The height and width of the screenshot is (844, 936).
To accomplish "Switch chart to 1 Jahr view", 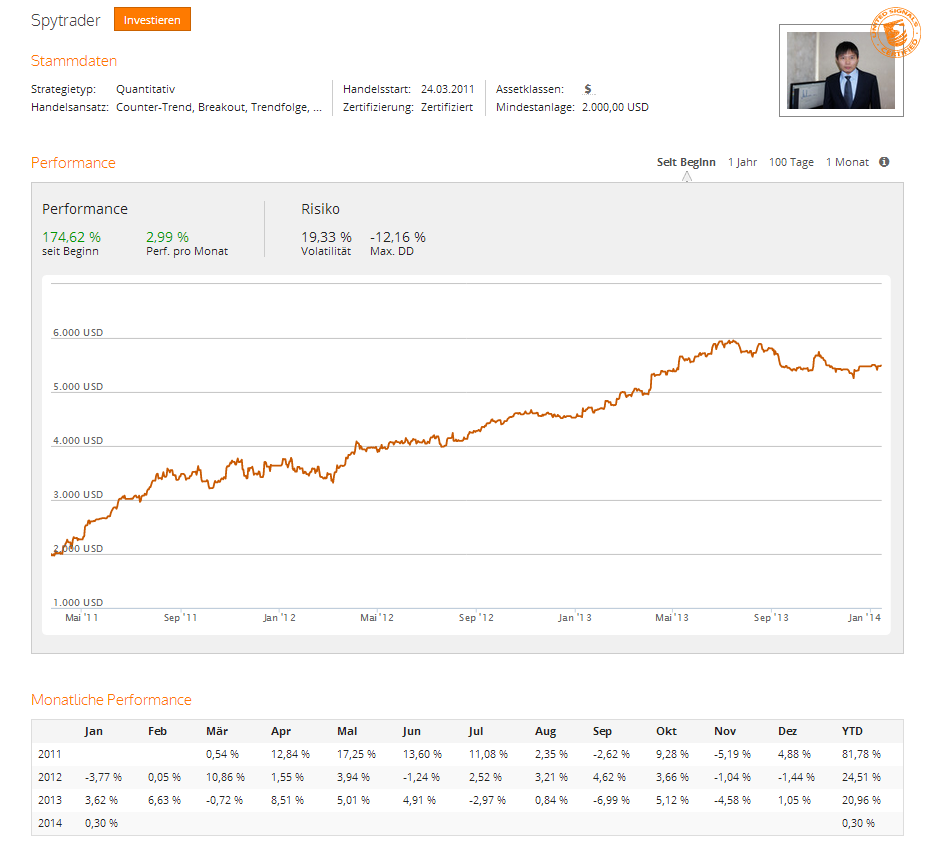I will (742, 162).
